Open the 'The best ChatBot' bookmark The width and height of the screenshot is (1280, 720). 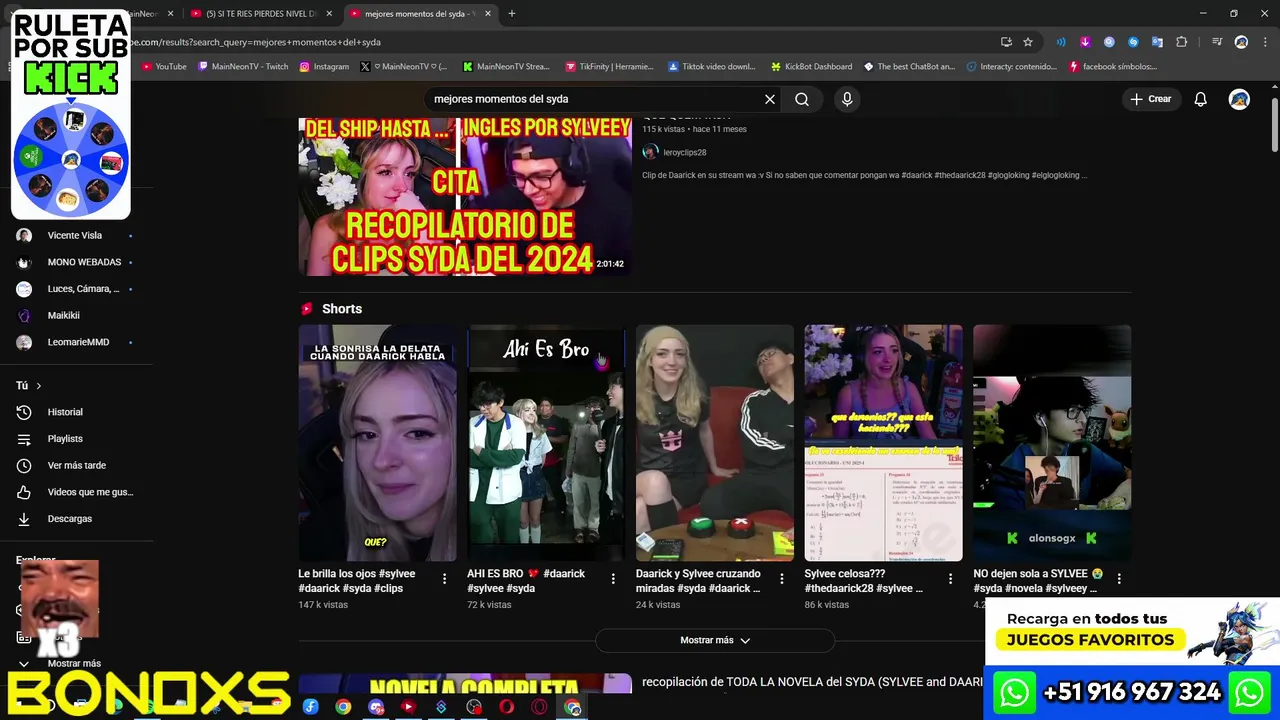tap(909, 67)
